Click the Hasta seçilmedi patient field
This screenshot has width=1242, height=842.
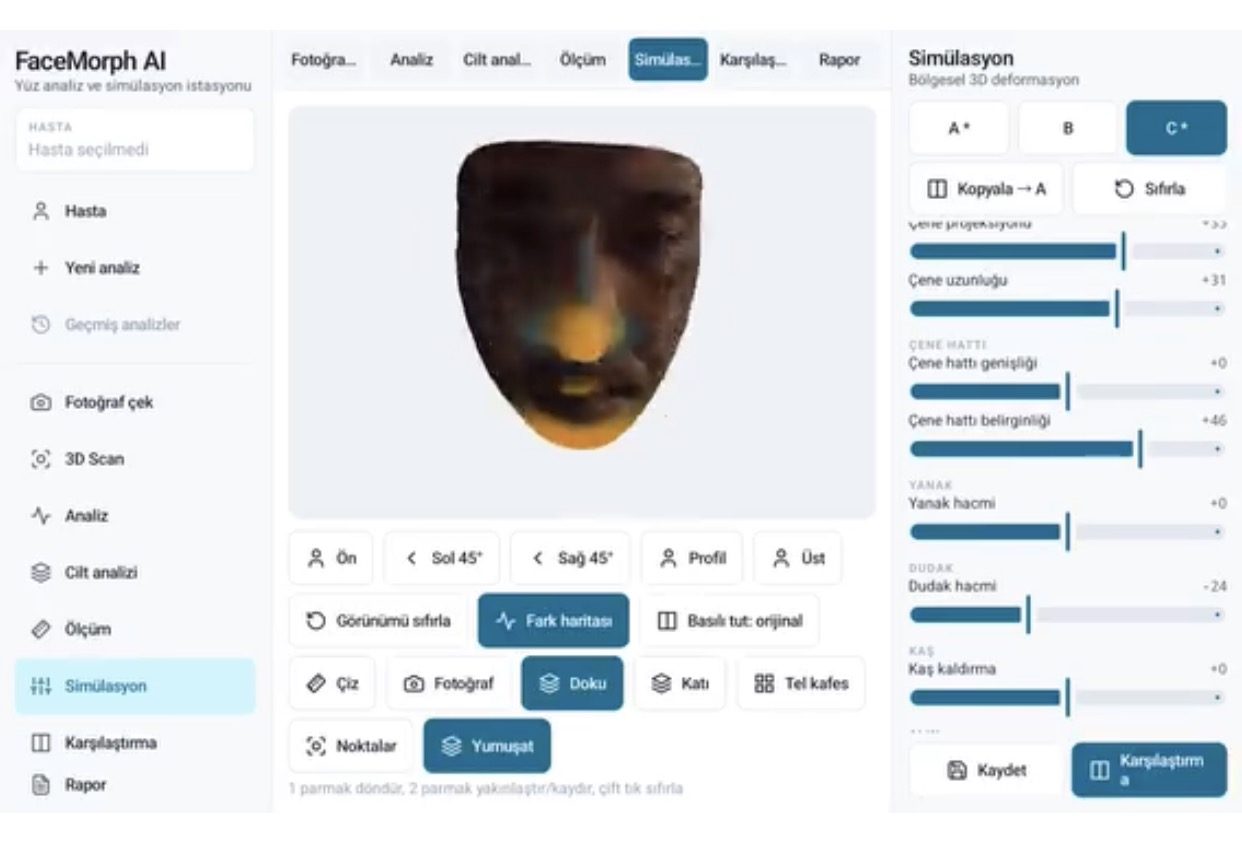point(135,140)
